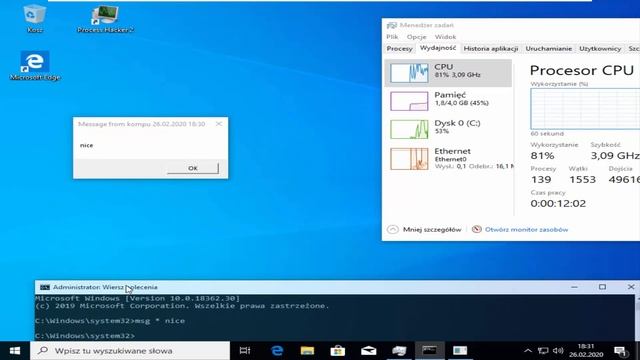Viewport: 640px width, 360px height.
Task: Click the Wiersz polecenia title bar icon
Action: tap(45, 287)
